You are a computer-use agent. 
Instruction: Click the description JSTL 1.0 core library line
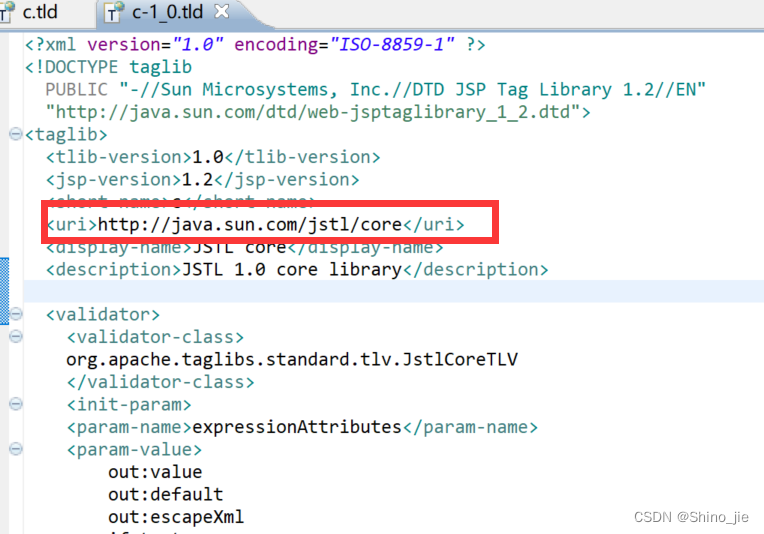coord(297,269)
